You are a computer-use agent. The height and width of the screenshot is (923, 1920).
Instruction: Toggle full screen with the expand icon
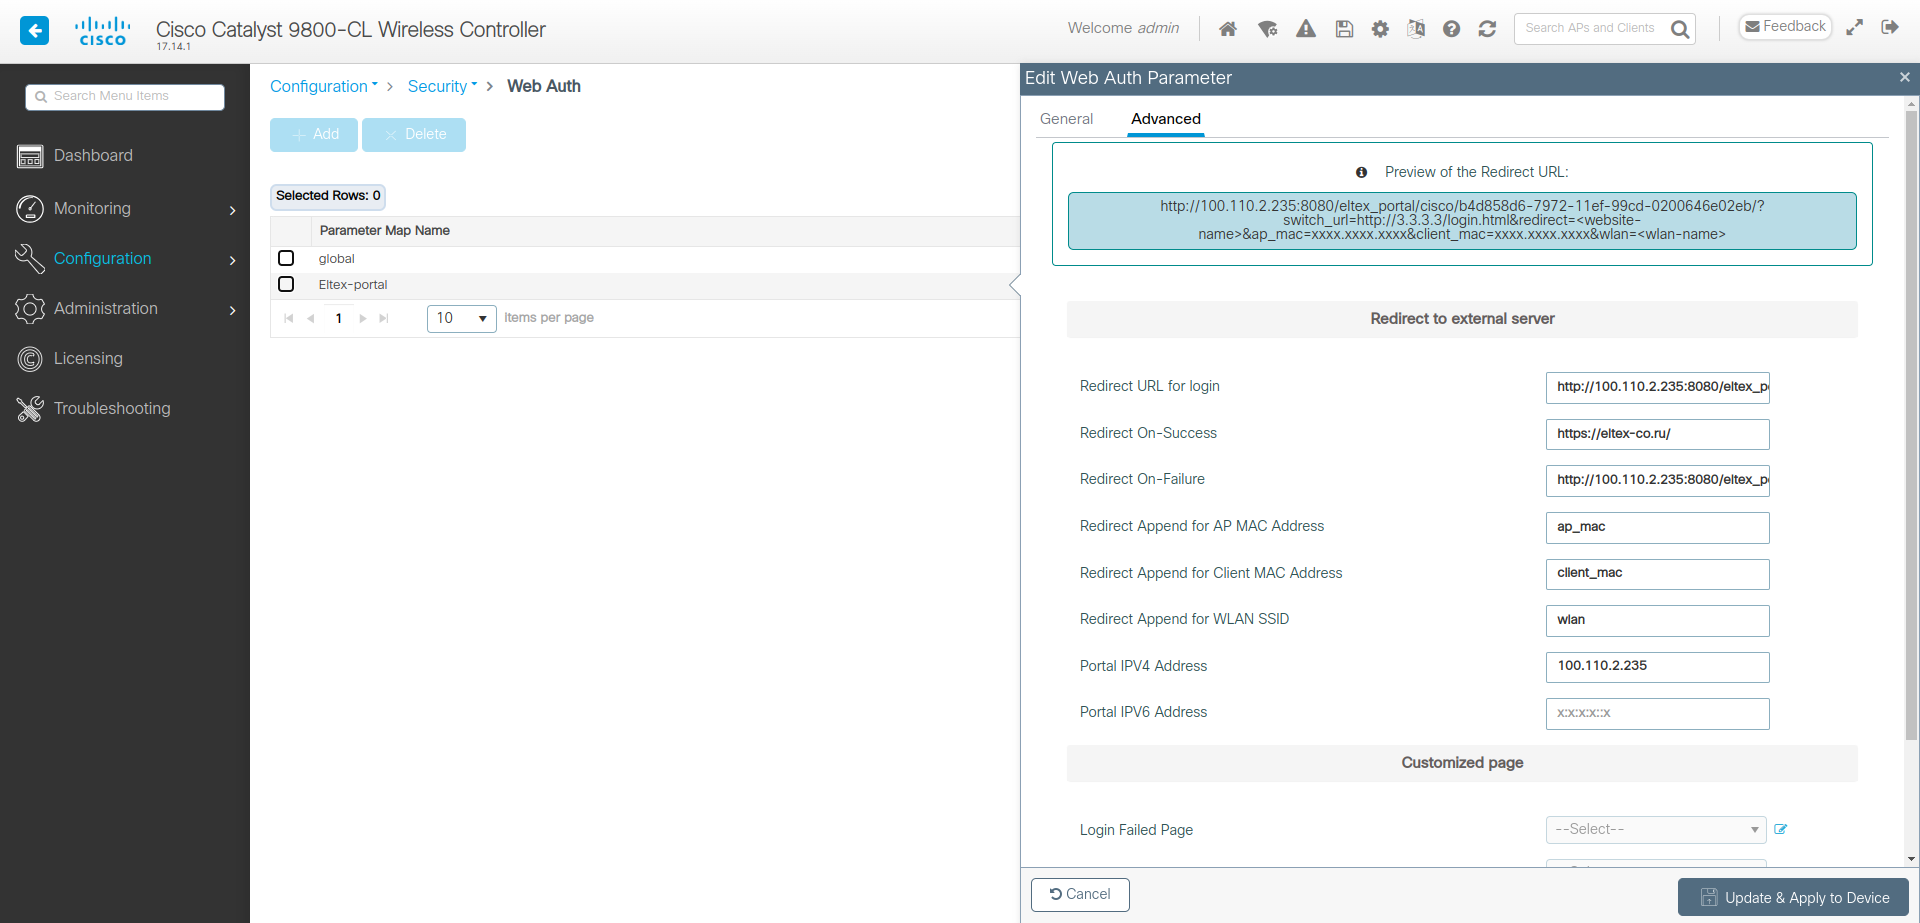[x=1854, y=28]
